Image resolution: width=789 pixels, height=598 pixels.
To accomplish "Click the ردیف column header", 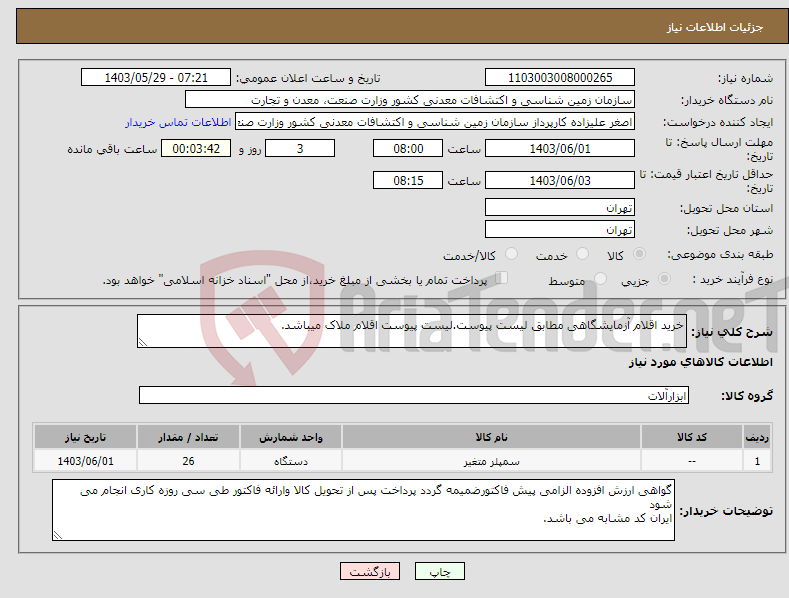I will pyautogui.click(x=757, y=437).
